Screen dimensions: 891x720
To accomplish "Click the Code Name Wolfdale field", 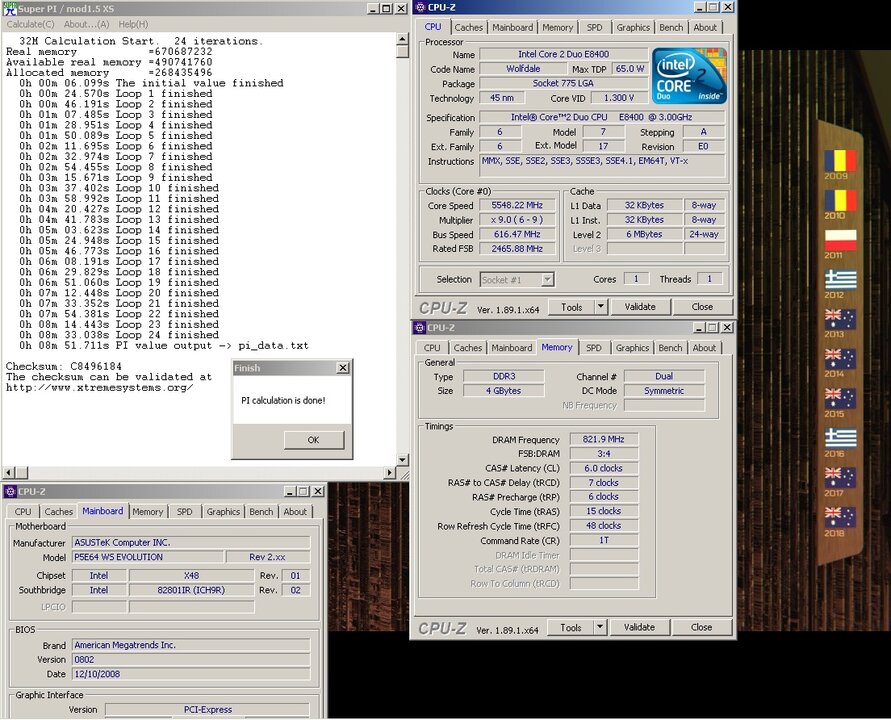I will [523, 69].
